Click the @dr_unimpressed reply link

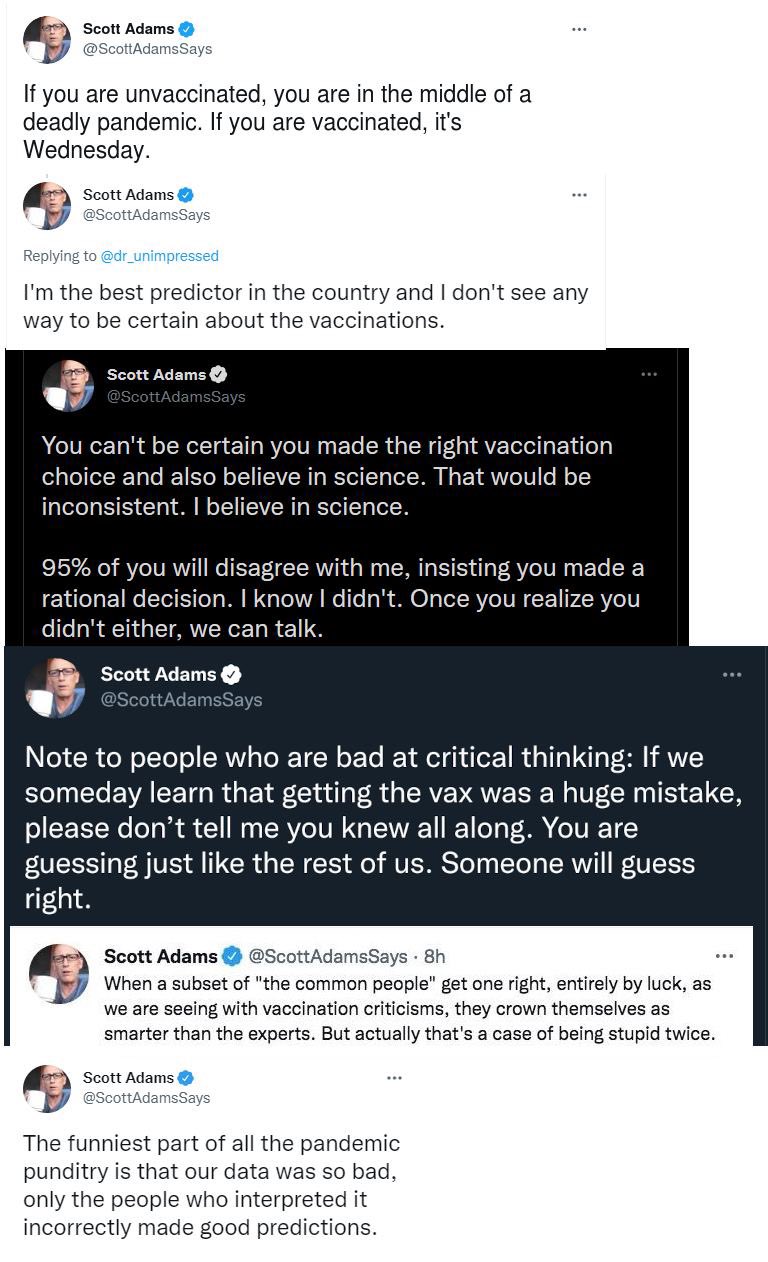click(x=160, y=256)
